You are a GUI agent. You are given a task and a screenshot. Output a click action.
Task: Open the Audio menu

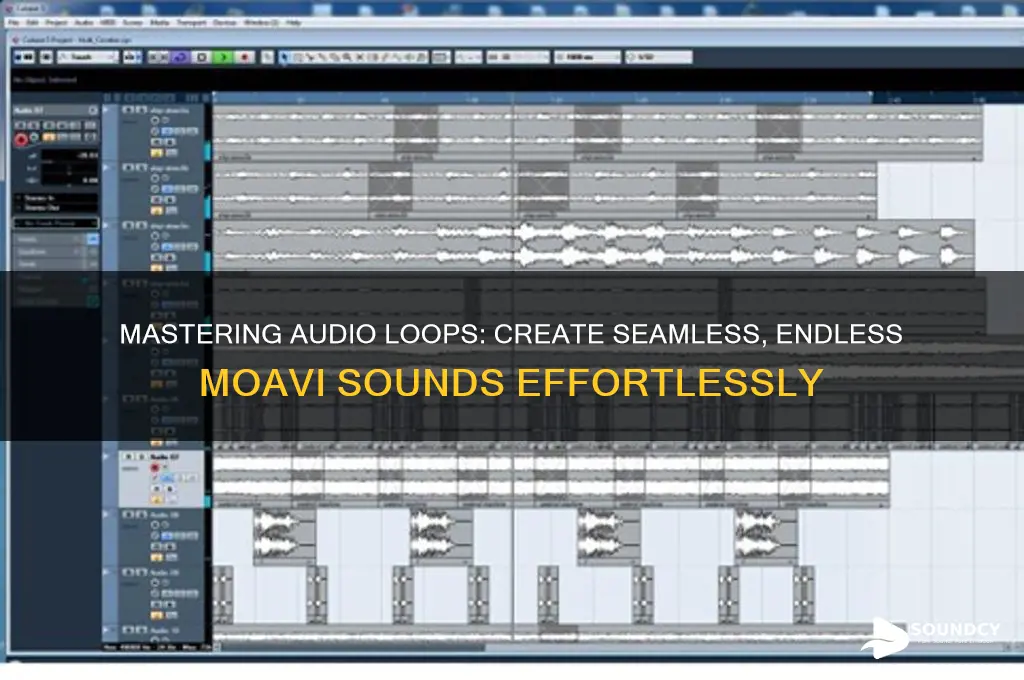[x=84, y=23]
